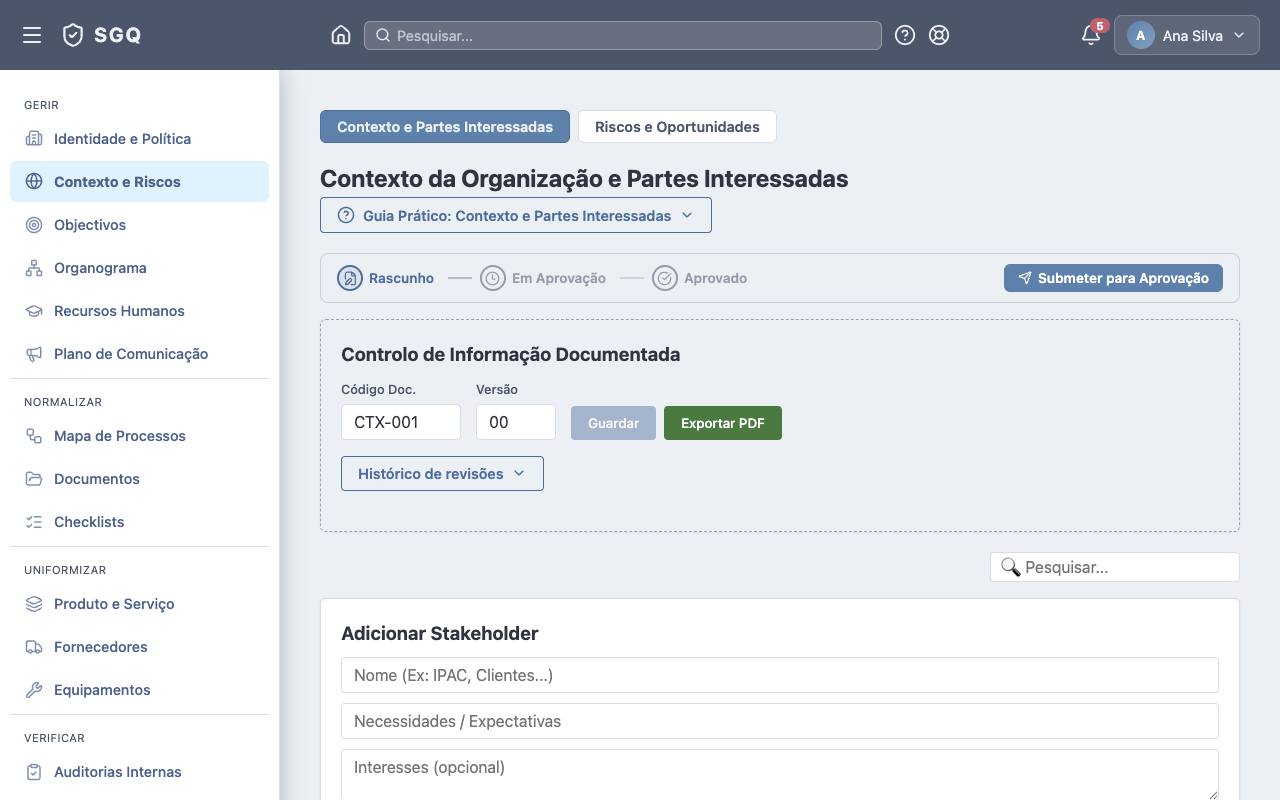The width and height of the screenshot is (1280, 800).
Task: Click Recursos Humanos graduation cap icon
Action: pos(34,310)
